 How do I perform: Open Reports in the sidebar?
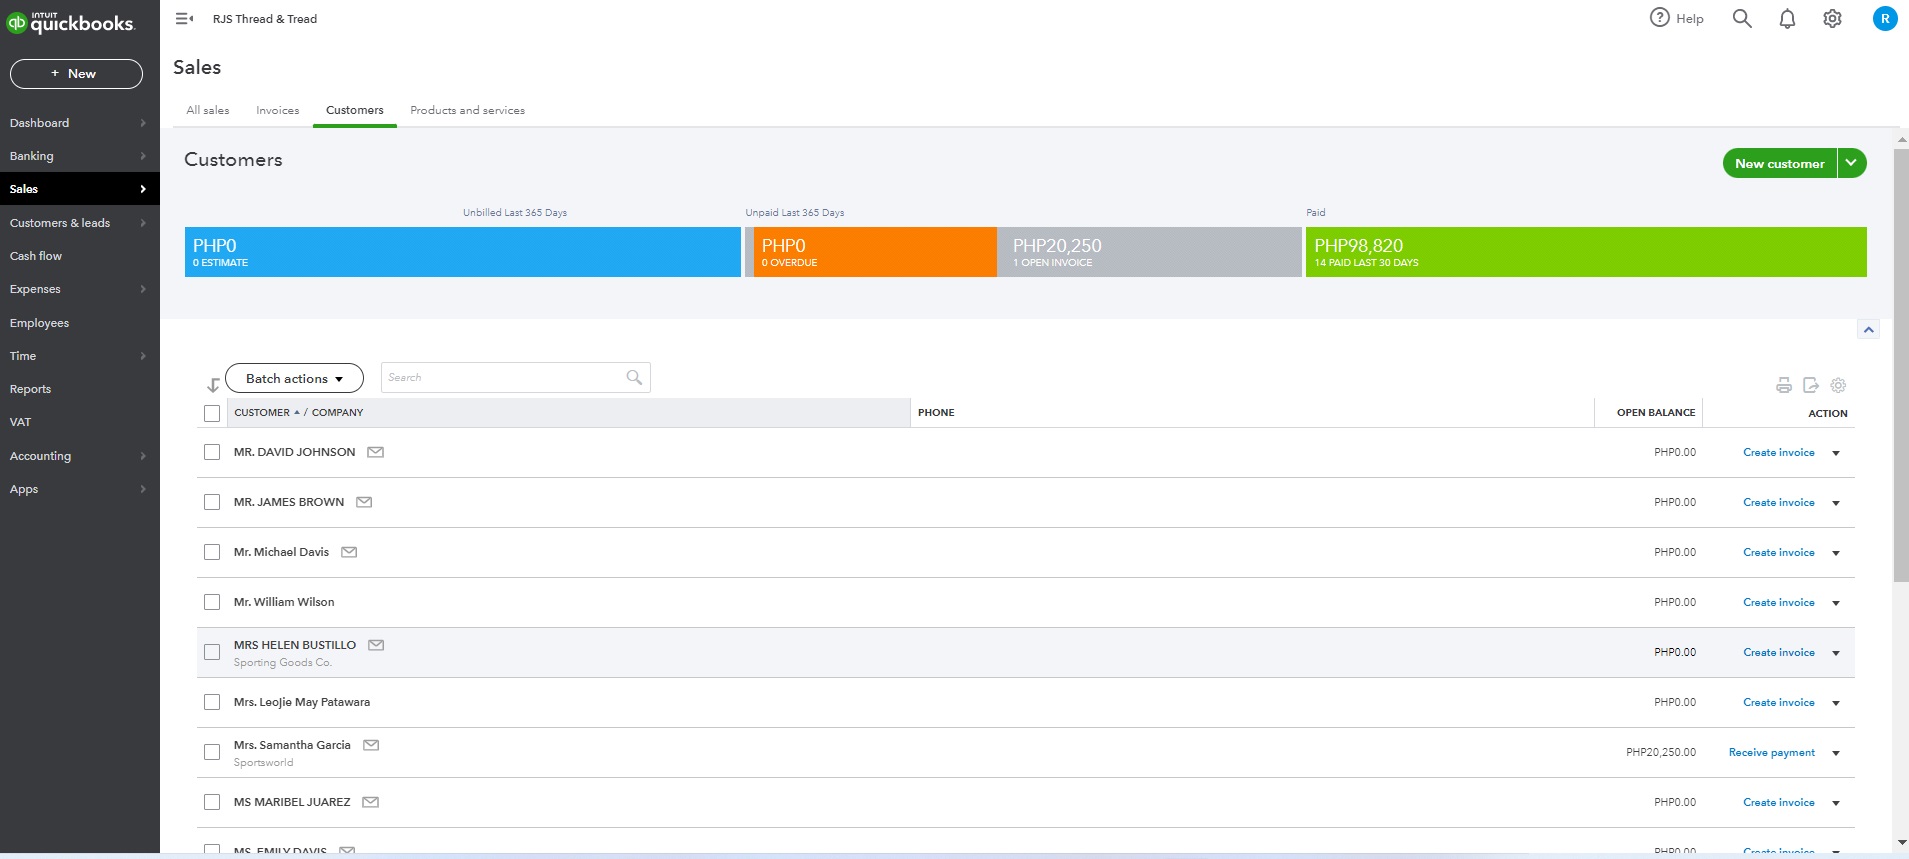[x=79, y=389]
